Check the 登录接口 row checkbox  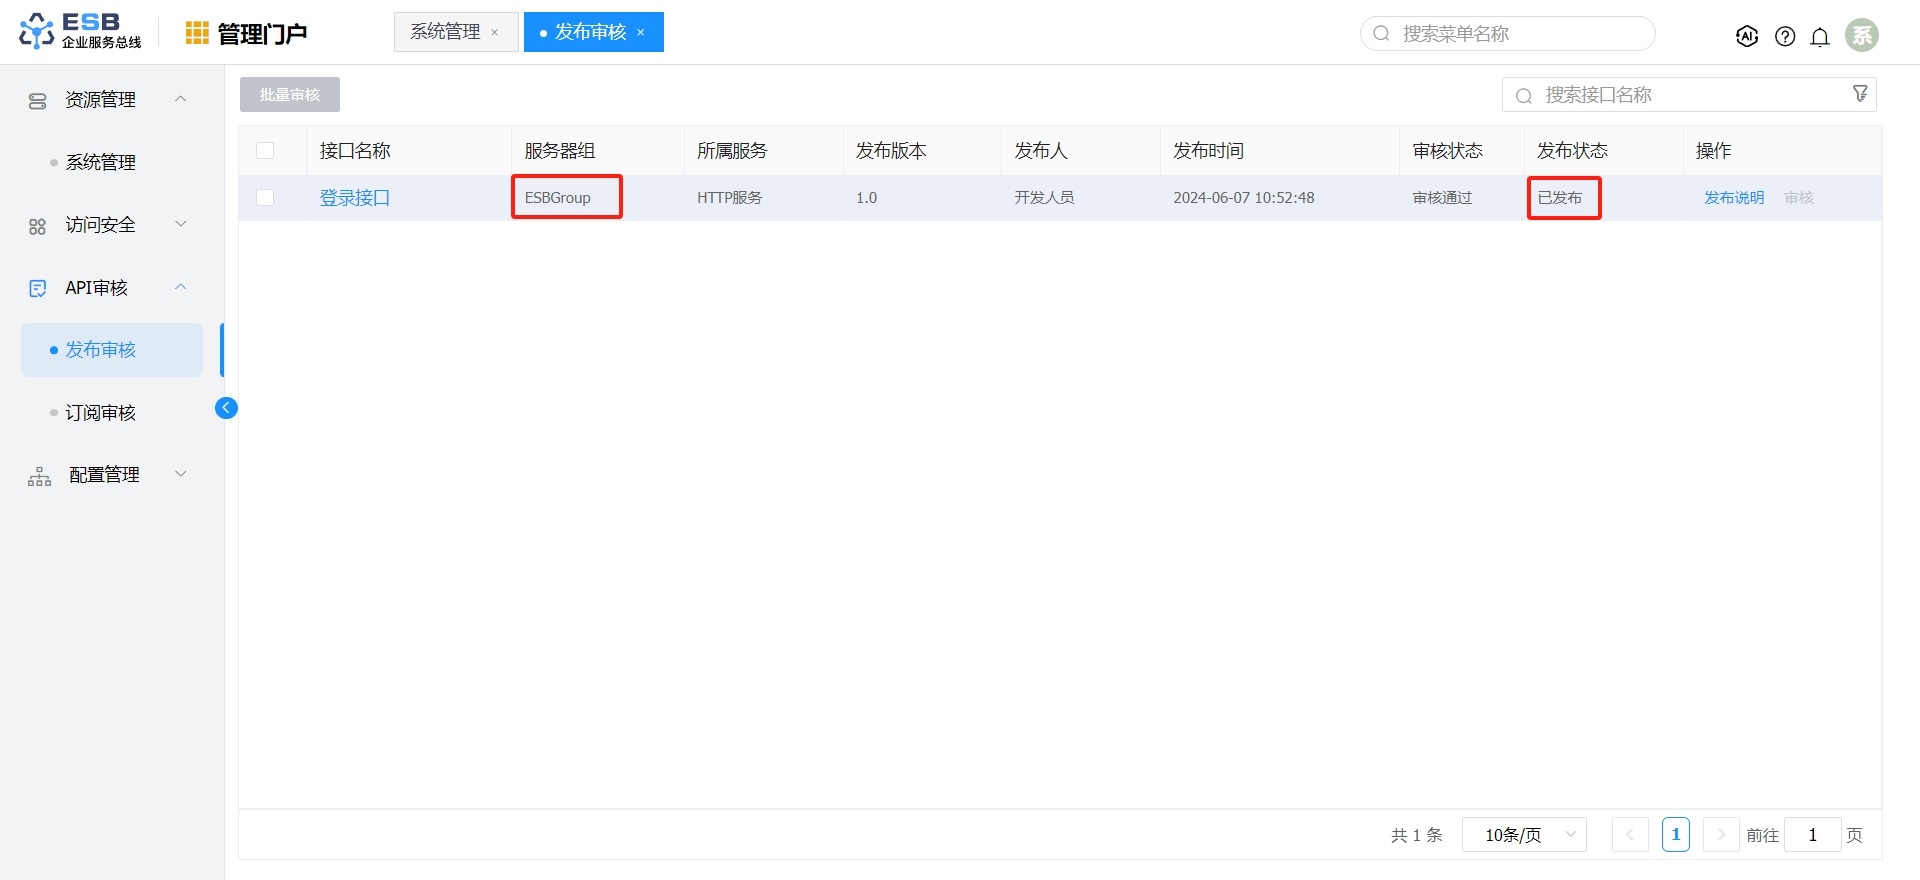point(265,198)
